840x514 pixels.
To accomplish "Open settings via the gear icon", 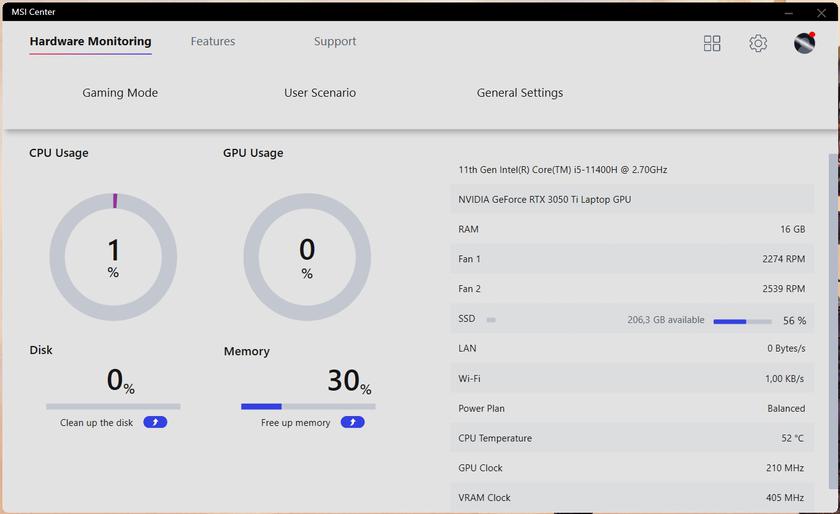I will pyautogui.click(x=758, y=43).
